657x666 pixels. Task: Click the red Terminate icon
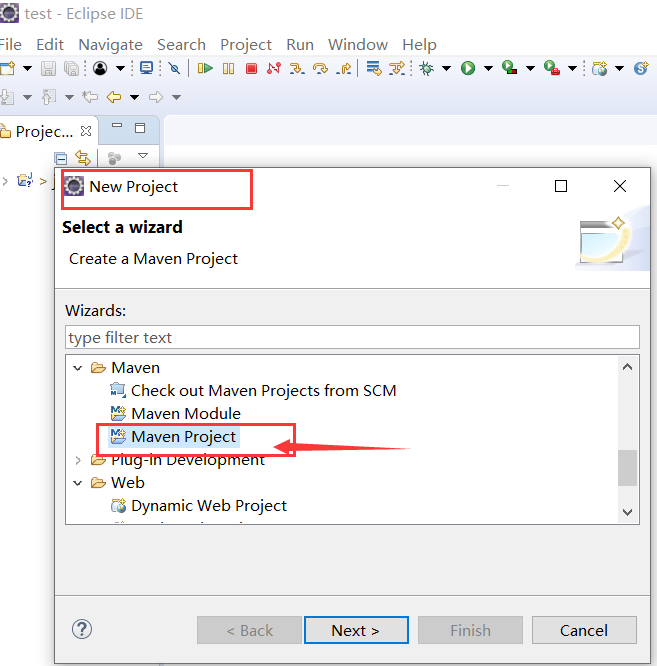[251, 68]
